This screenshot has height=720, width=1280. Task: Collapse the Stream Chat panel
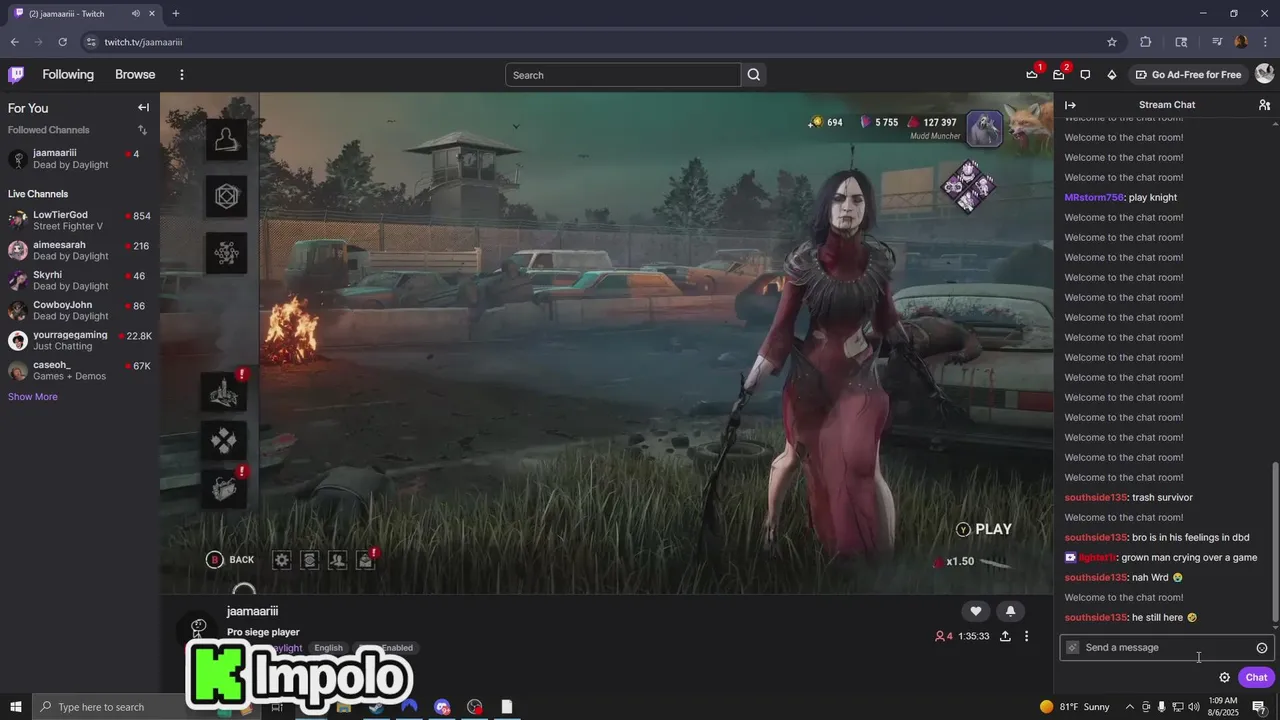[1070, 105]
